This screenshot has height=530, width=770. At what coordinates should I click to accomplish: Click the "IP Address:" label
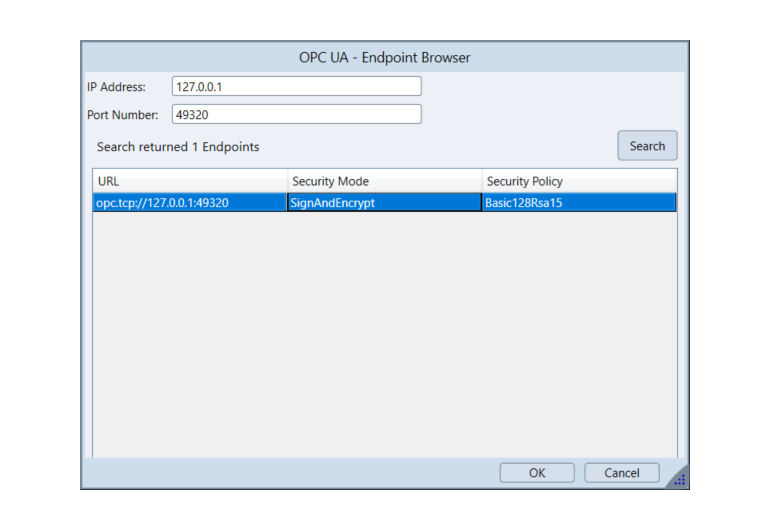116,87
